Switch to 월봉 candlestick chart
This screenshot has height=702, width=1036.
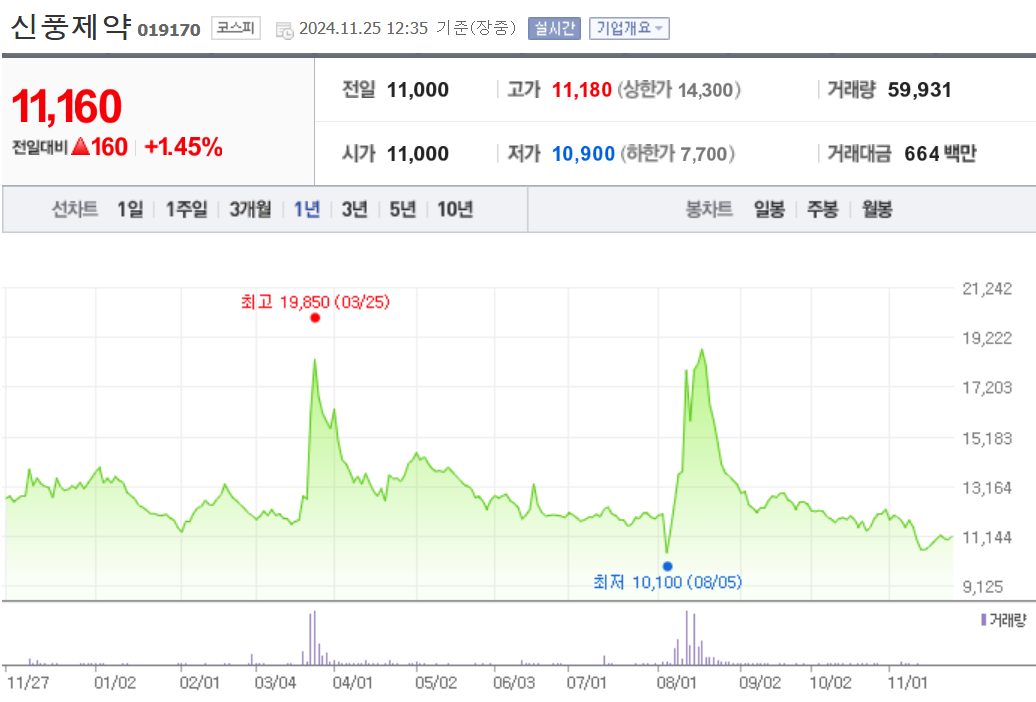click(877, 210)
